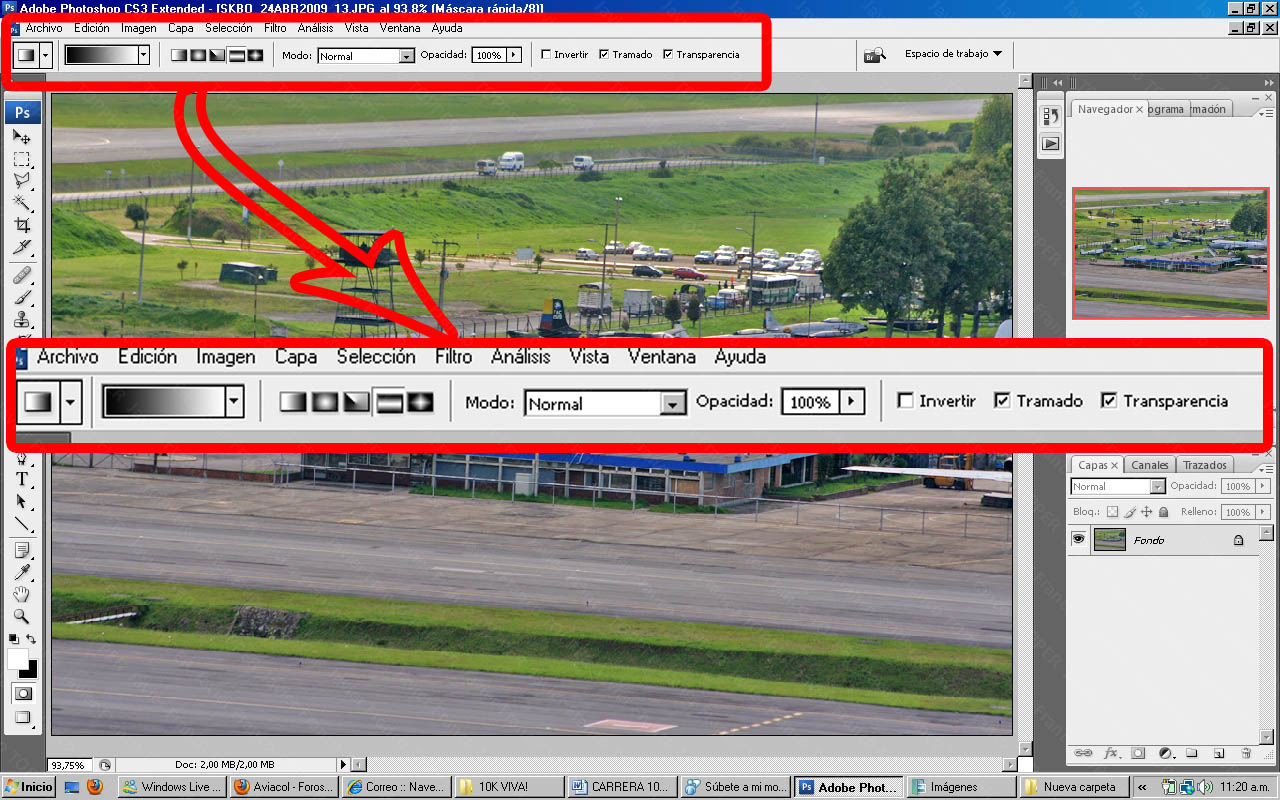Click the Navegador preview thumbnail
Image resolution: width=1280 pixels, height=800 pixels.
[1171, 253]
